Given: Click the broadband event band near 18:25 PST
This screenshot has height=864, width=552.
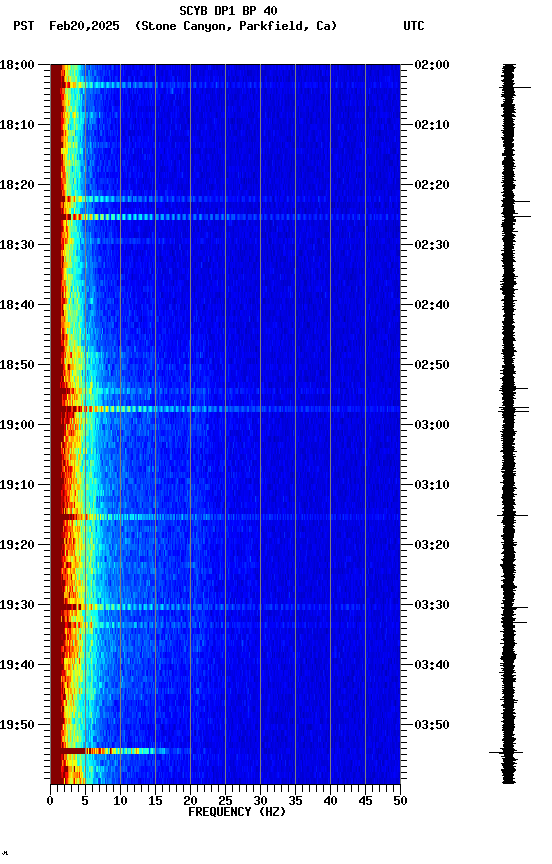Looking at the screenshot, I should [225, 217].
